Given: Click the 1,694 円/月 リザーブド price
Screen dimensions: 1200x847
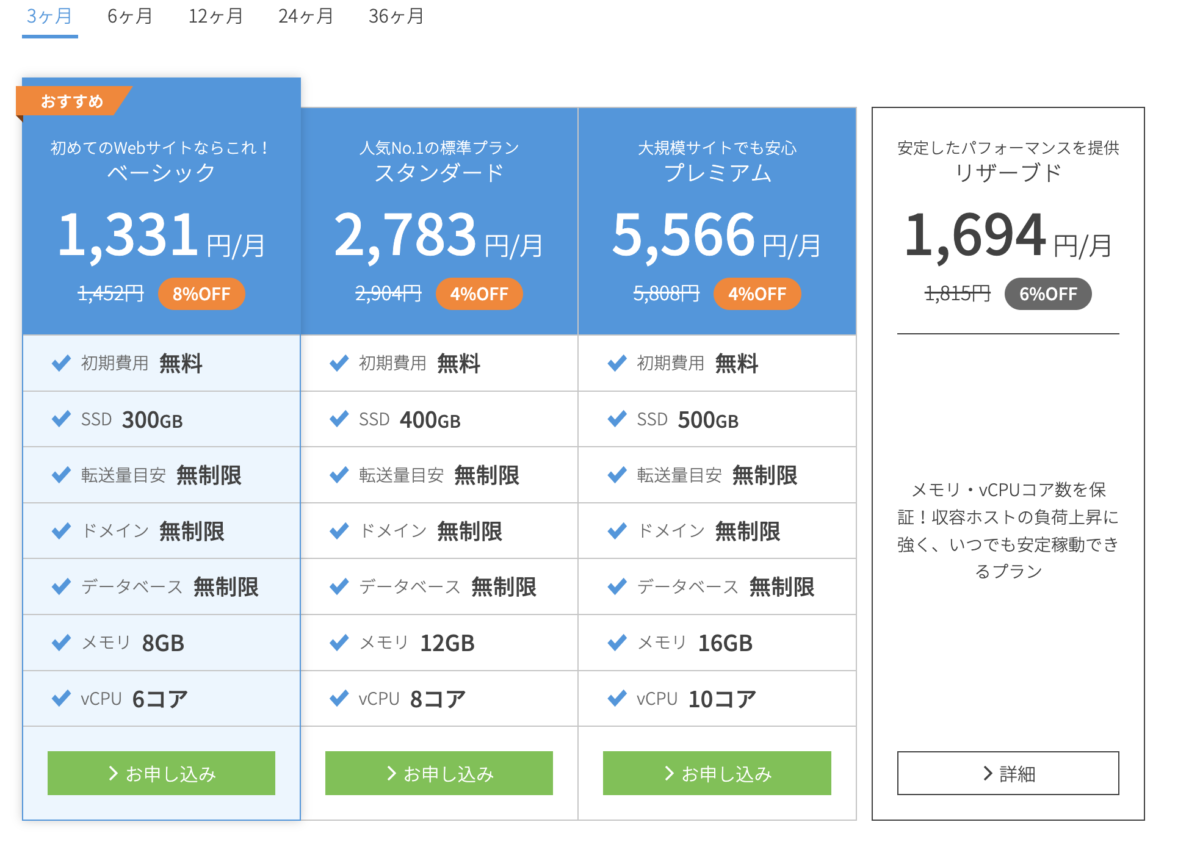Looking at the screenshot, I should point(1008,237).
